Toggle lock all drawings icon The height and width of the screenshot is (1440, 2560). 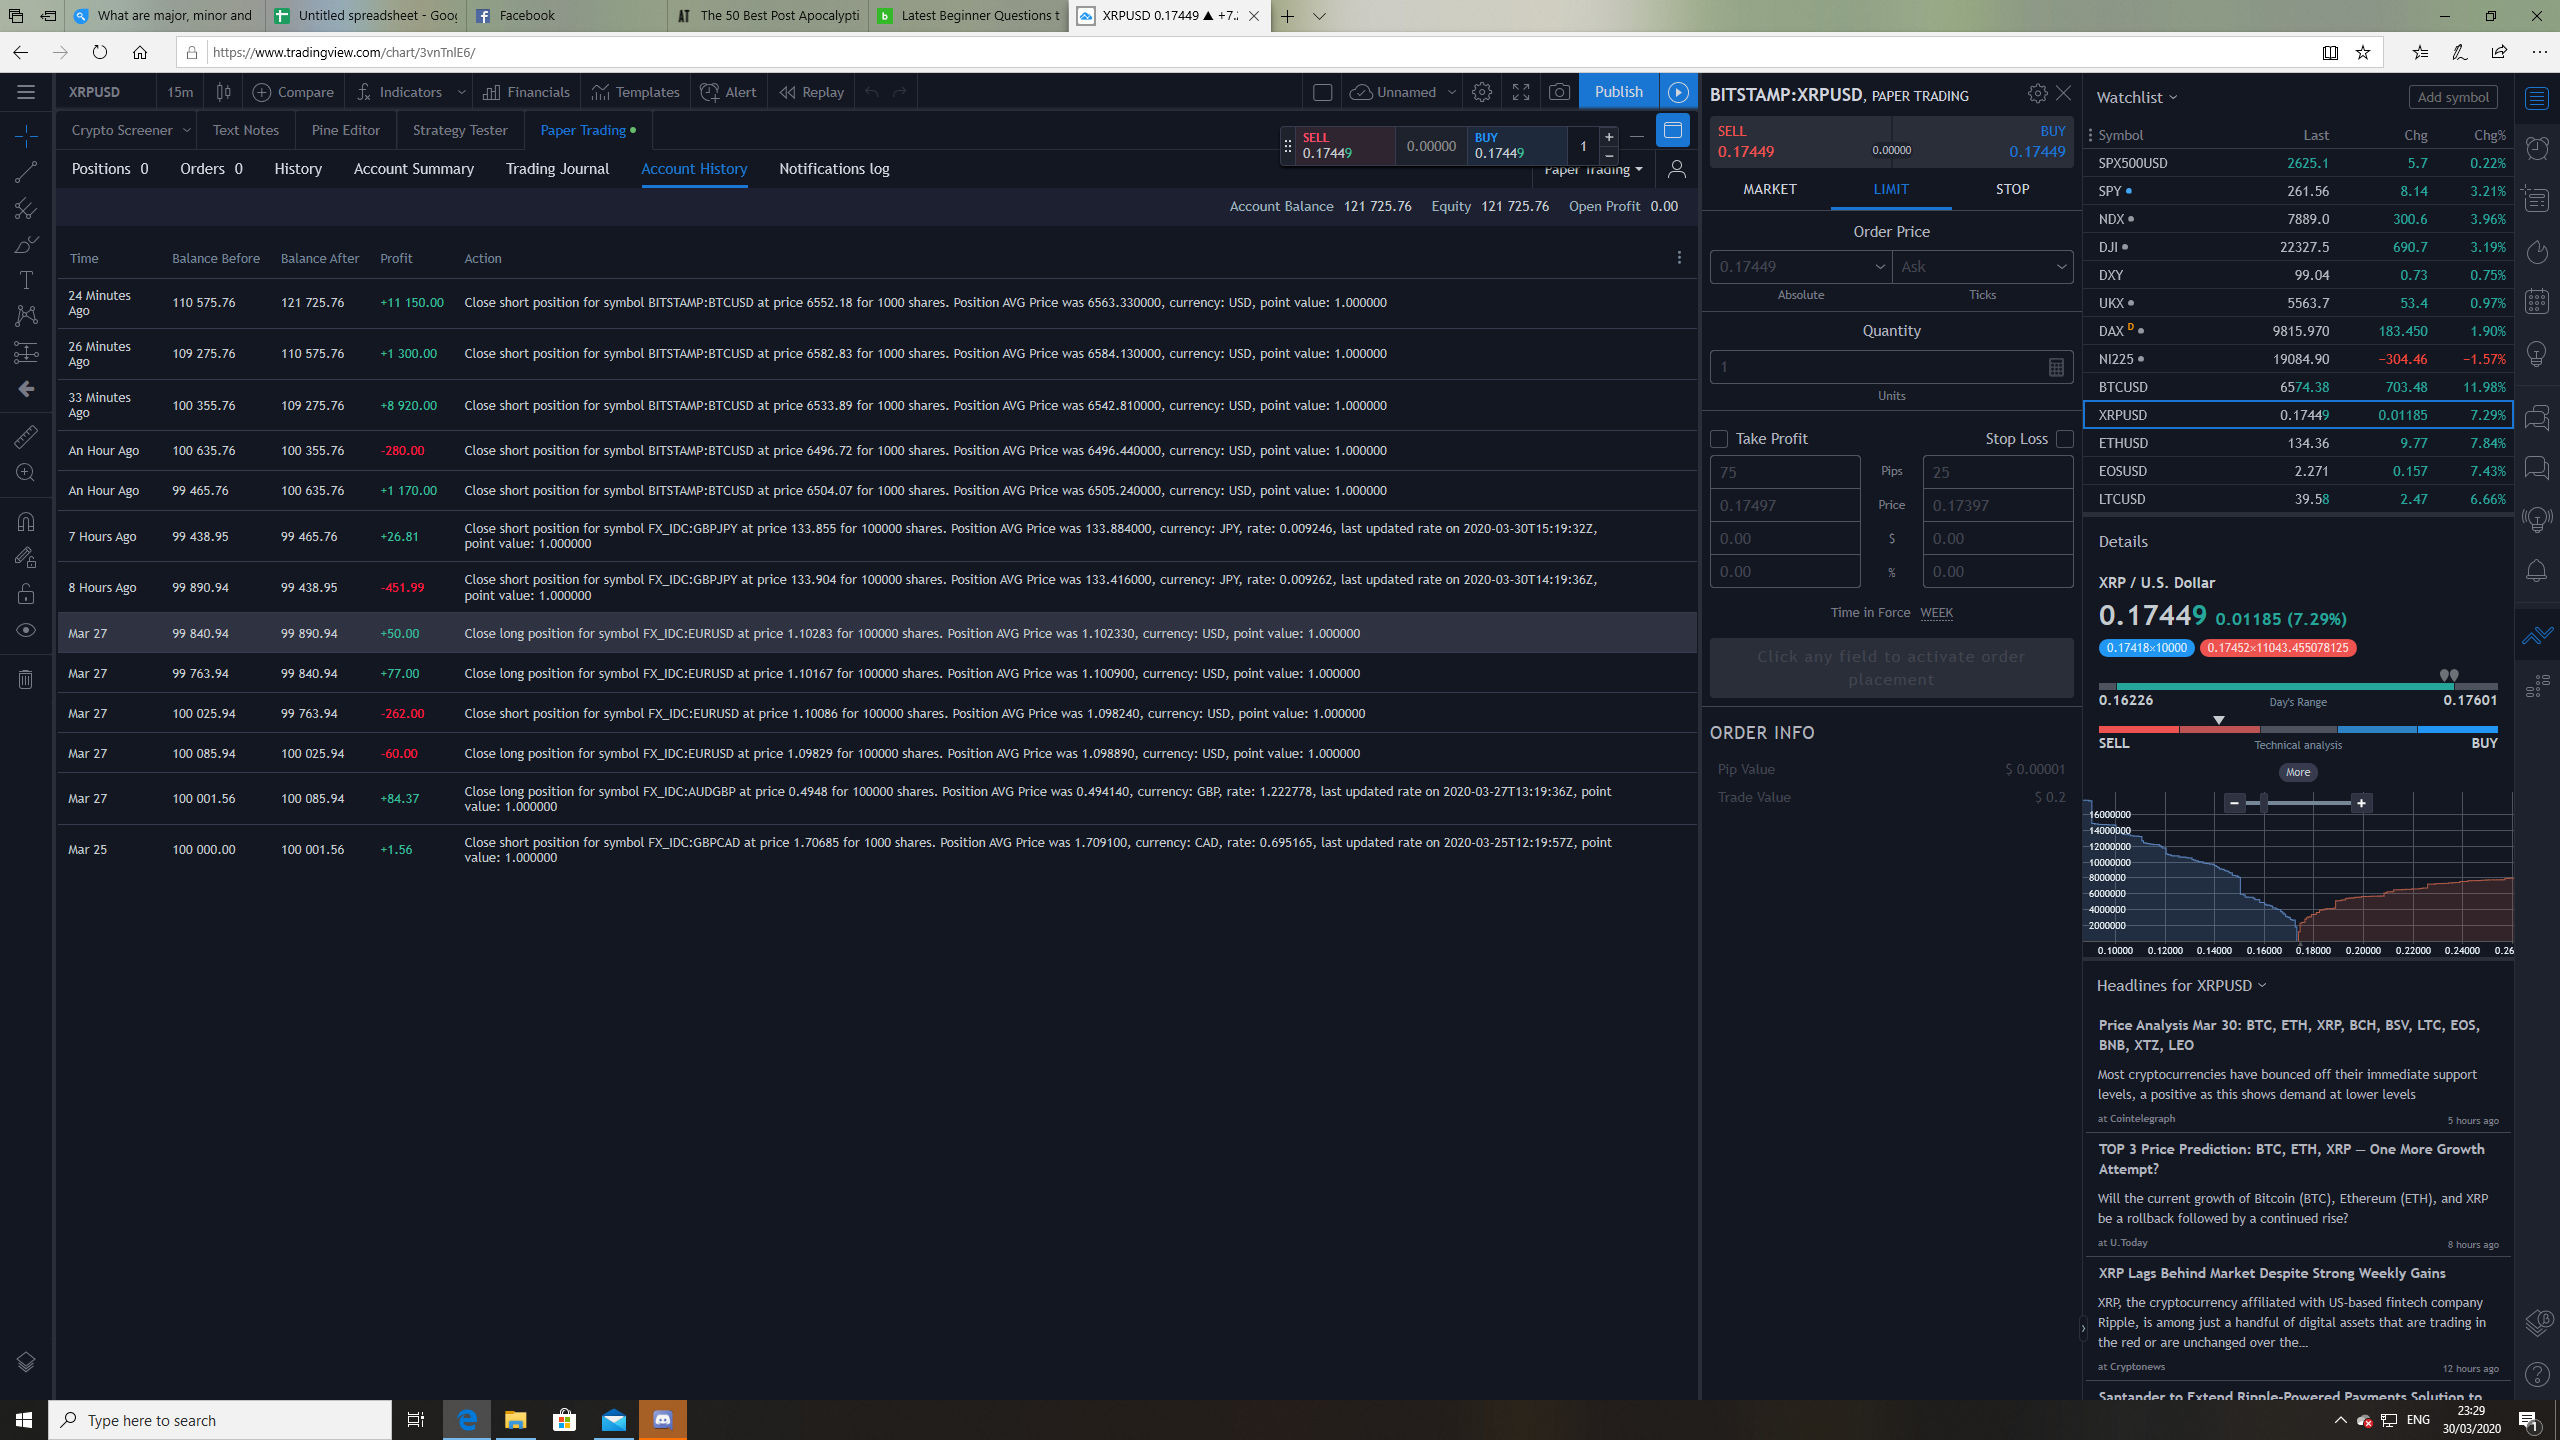tap(26, 594)
